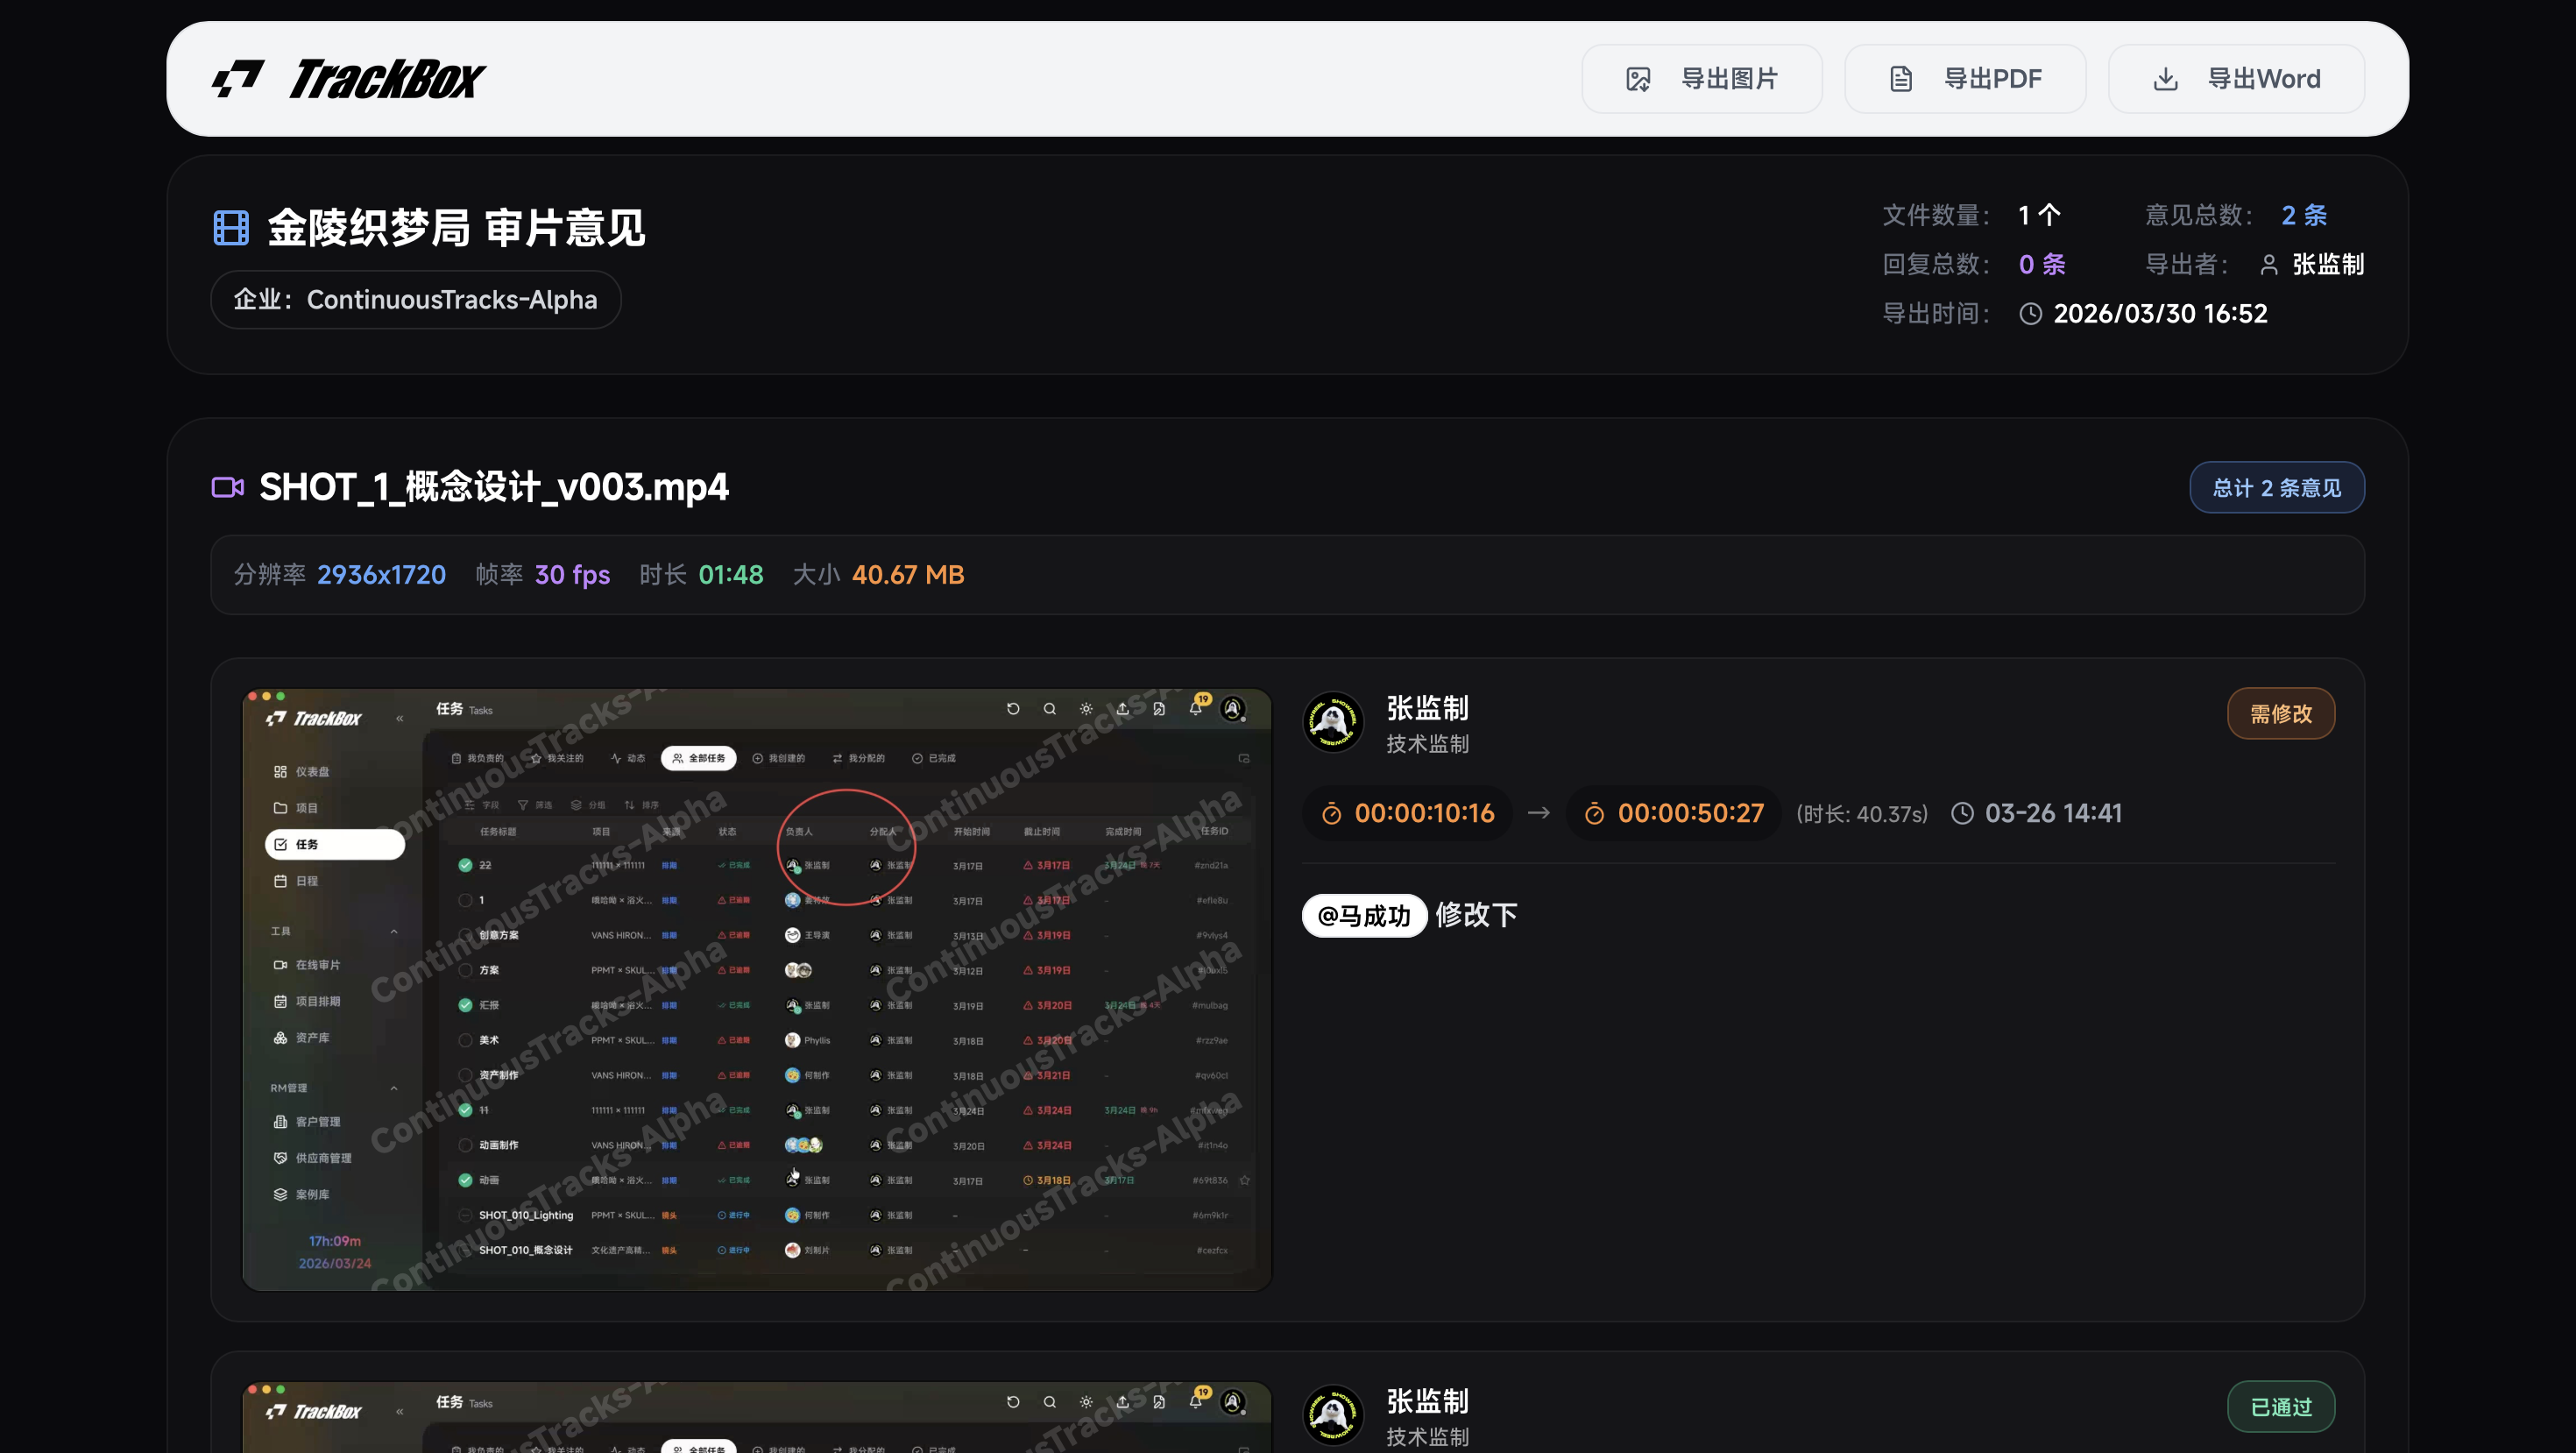Click the 企业: ContinuousTracks-Alpha chip

[415, 299]
